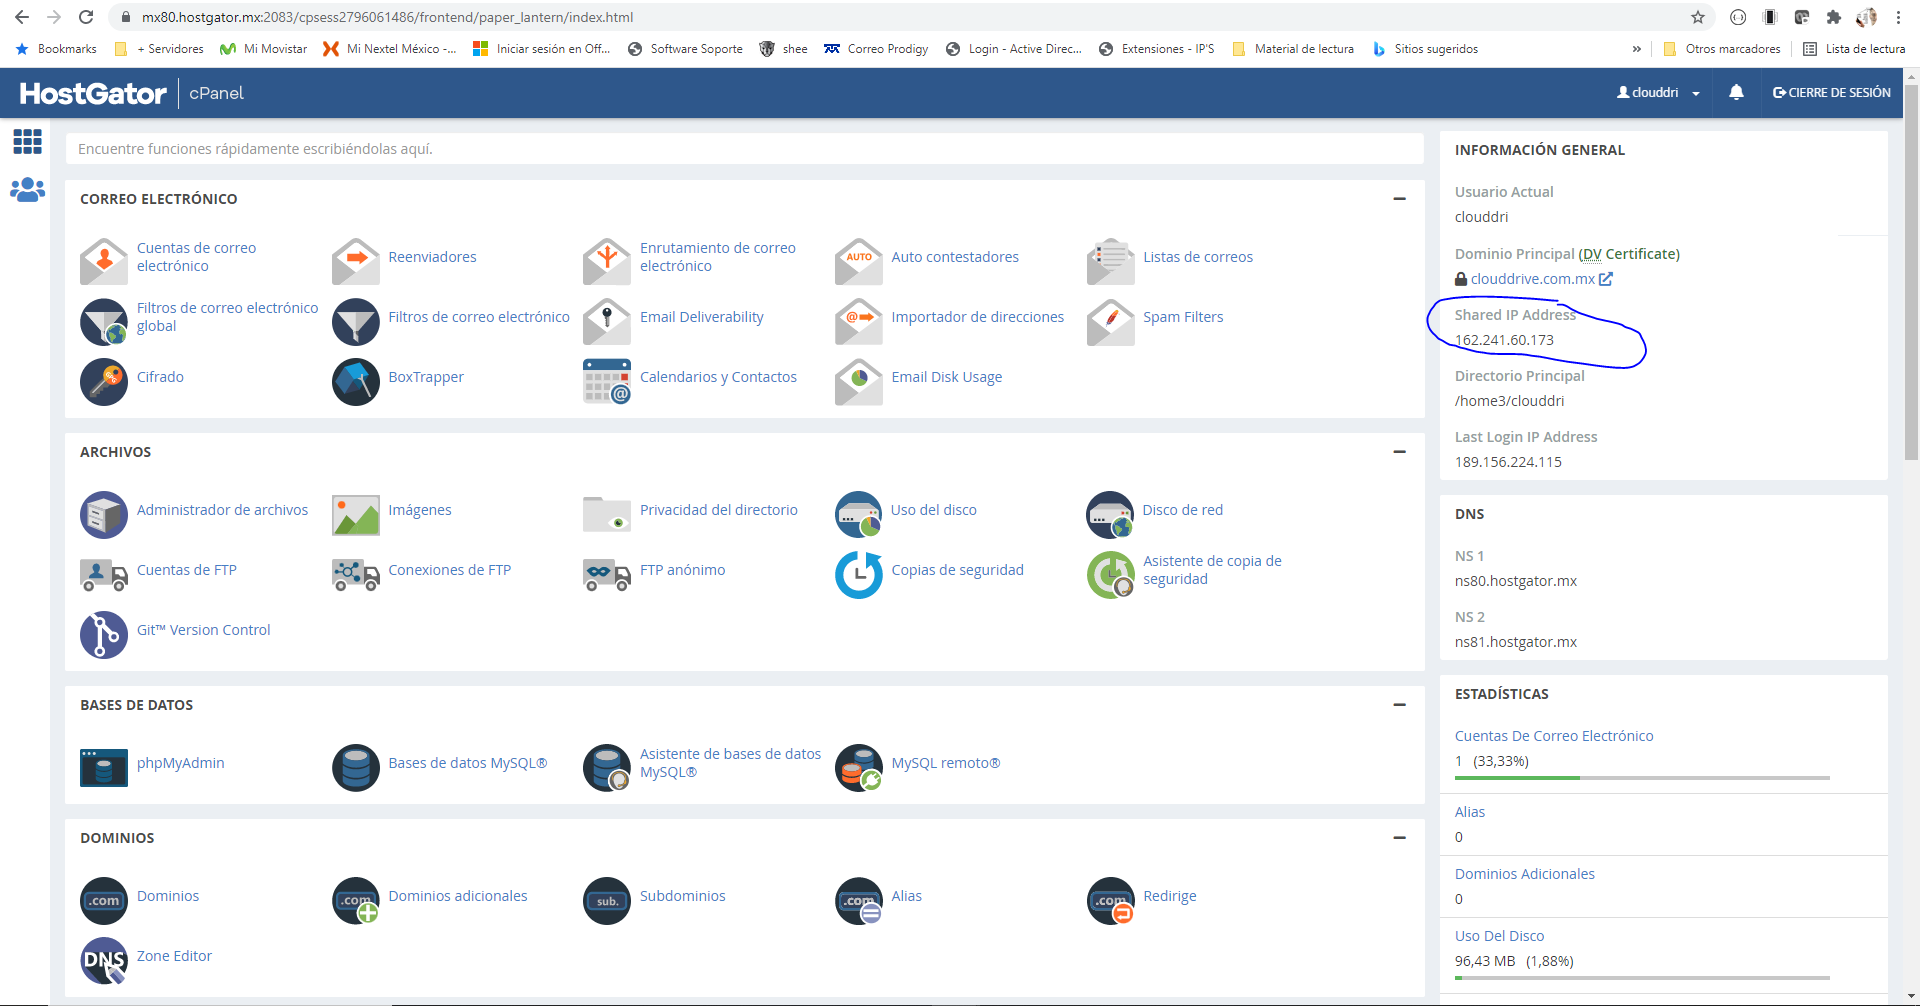Click the home grid sidebar icon

coord(27,142)
